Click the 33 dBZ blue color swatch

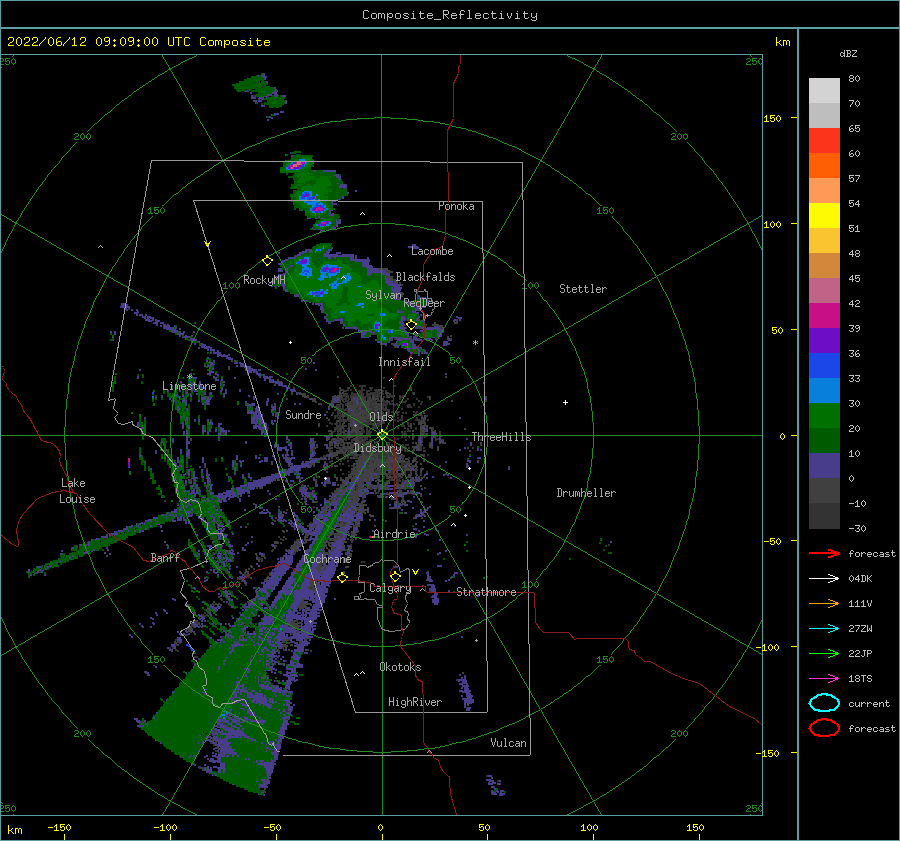click(824, 390)
